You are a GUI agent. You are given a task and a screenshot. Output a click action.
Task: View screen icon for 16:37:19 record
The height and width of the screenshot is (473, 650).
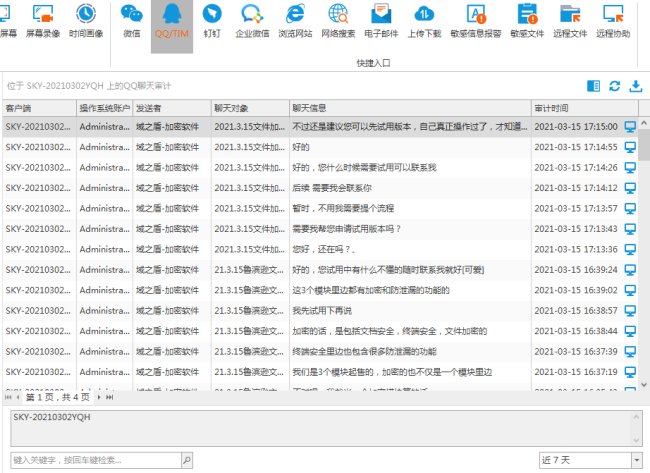pyautogui.click(x=630, y=372)
